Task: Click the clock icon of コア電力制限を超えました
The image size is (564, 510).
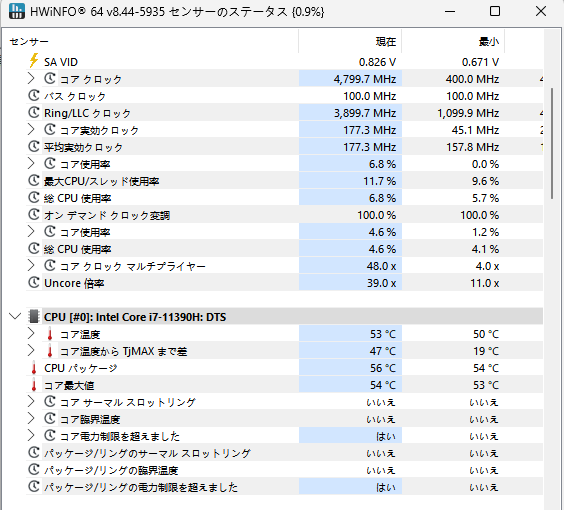Action: [50, 436]
